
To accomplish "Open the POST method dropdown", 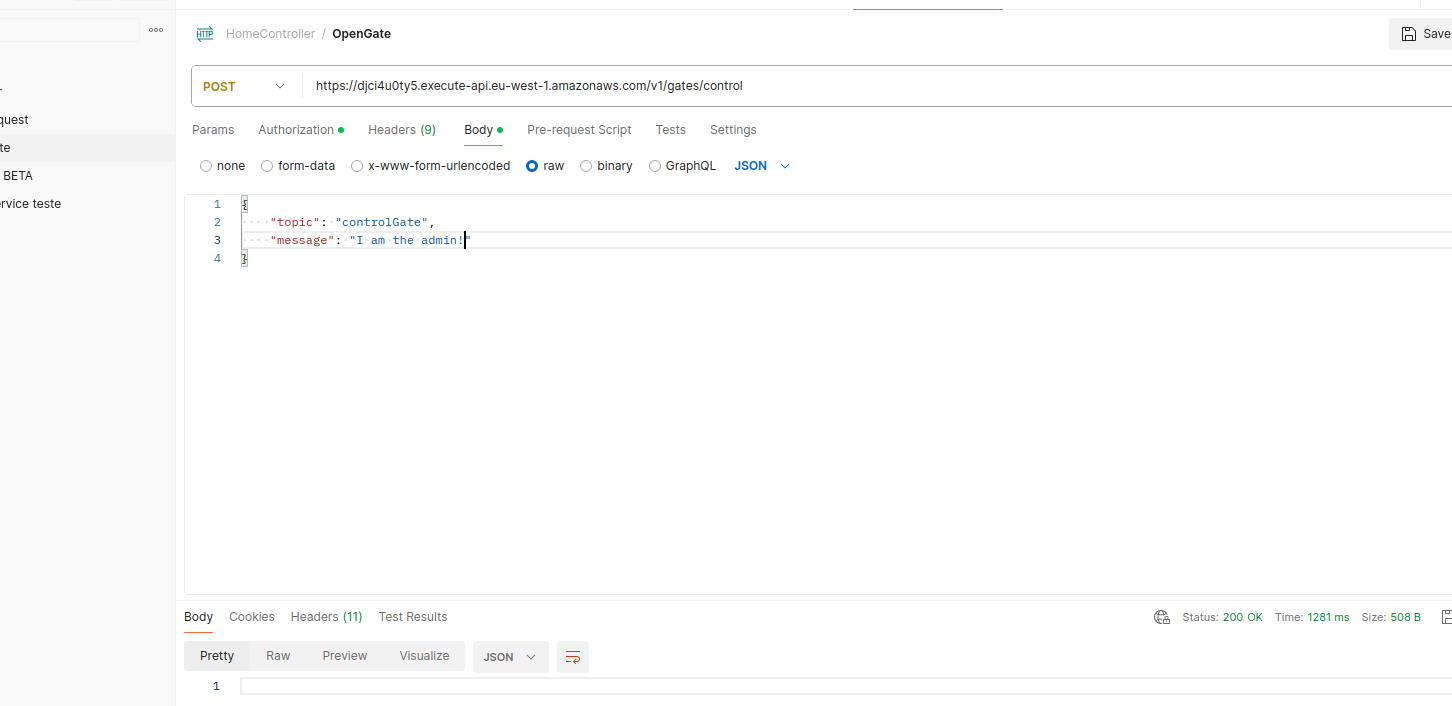I will coord(245,86).
